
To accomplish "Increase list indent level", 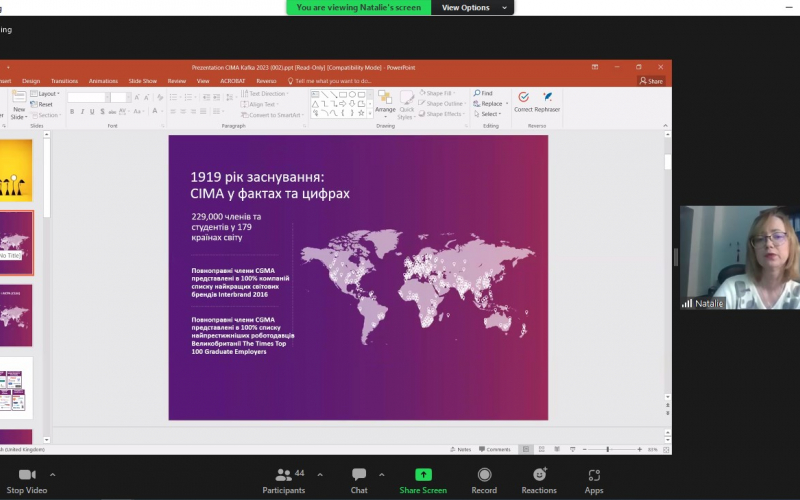I will coord(216,97).
